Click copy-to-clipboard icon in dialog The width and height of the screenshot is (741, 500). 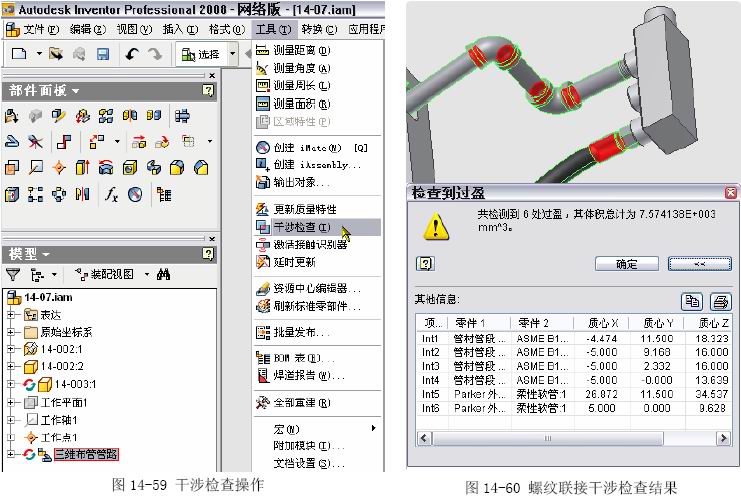tap(692, 301)
